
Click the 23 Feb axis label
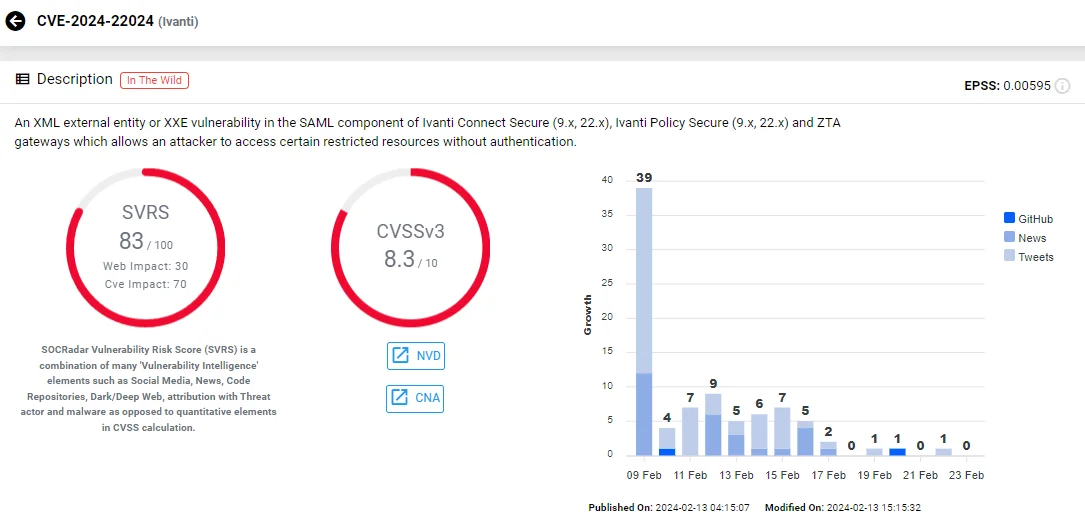(967, 476)
